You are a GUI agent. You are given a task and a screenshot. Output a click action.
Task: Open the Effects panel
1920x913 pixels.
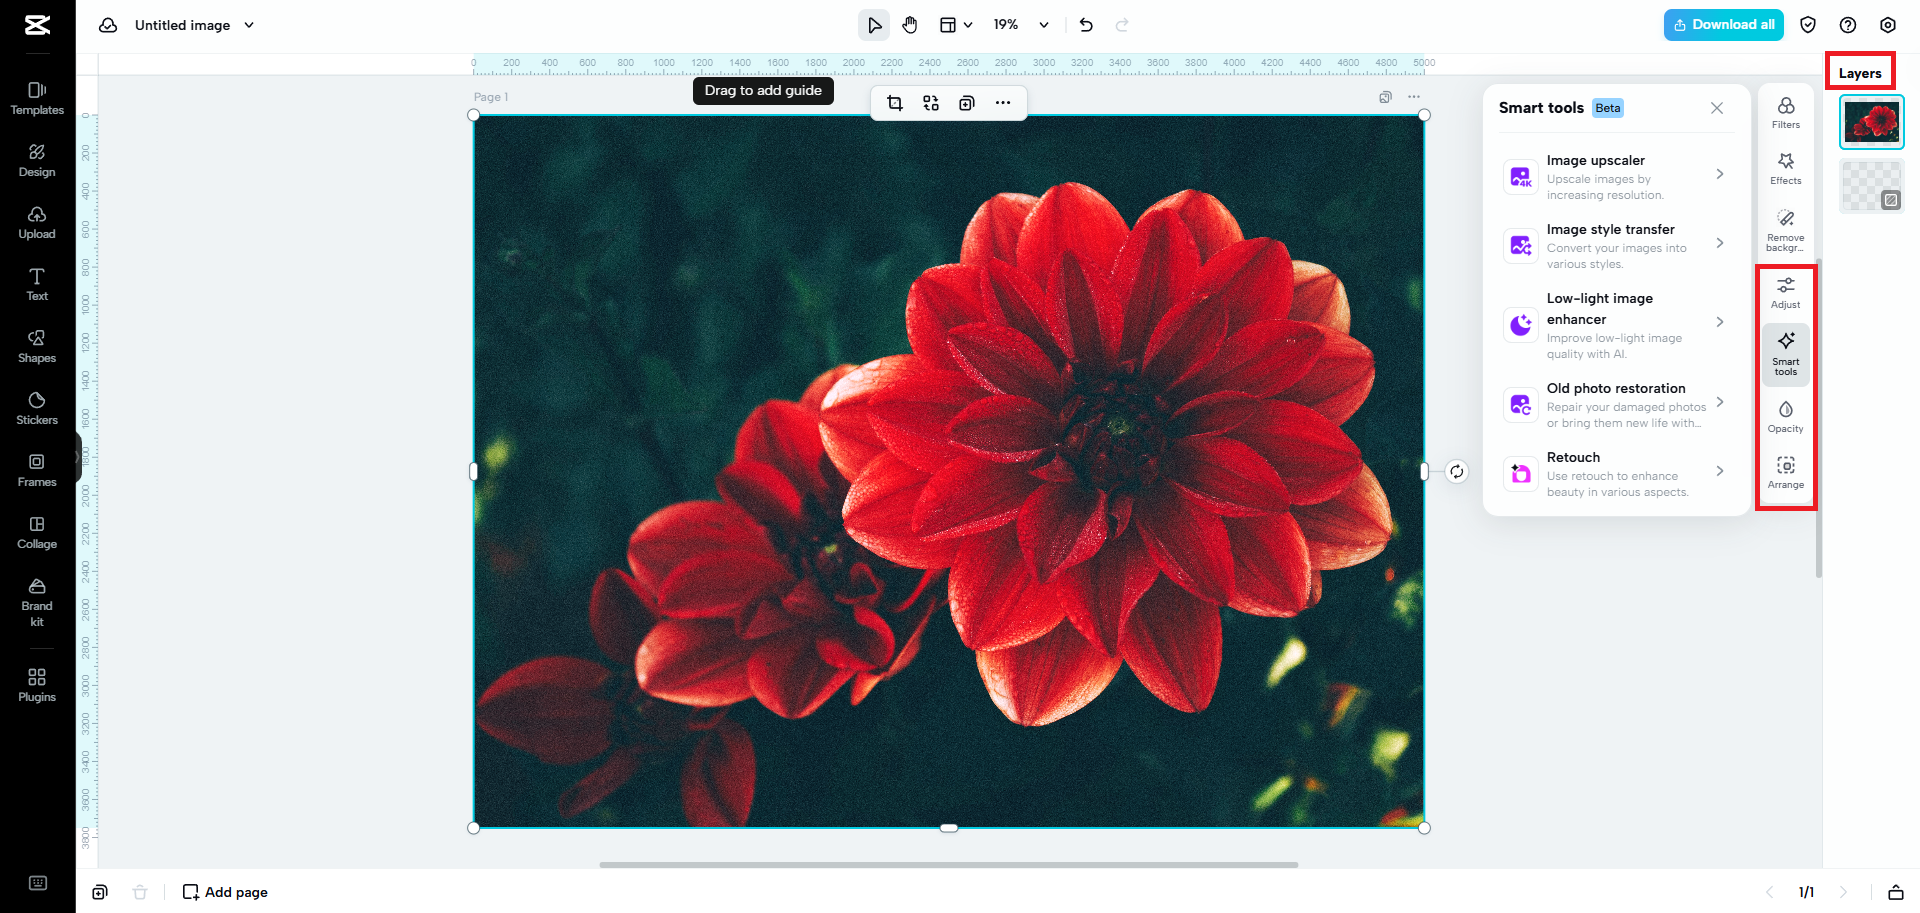(1785, 169)
